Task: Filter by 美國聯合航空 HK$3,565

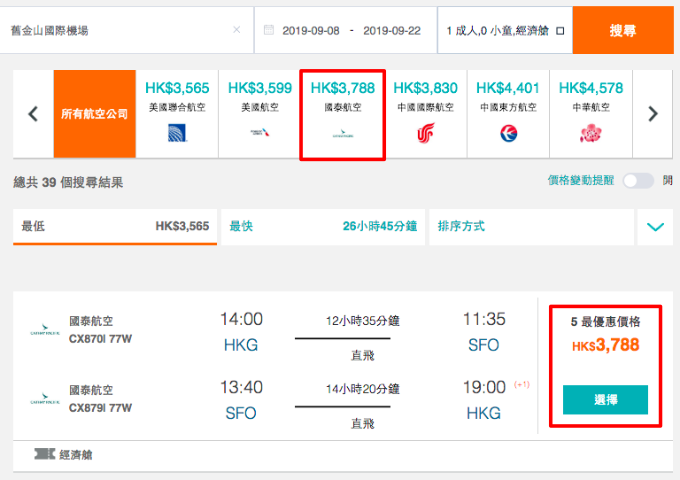Action: click(x=177, y=114)
